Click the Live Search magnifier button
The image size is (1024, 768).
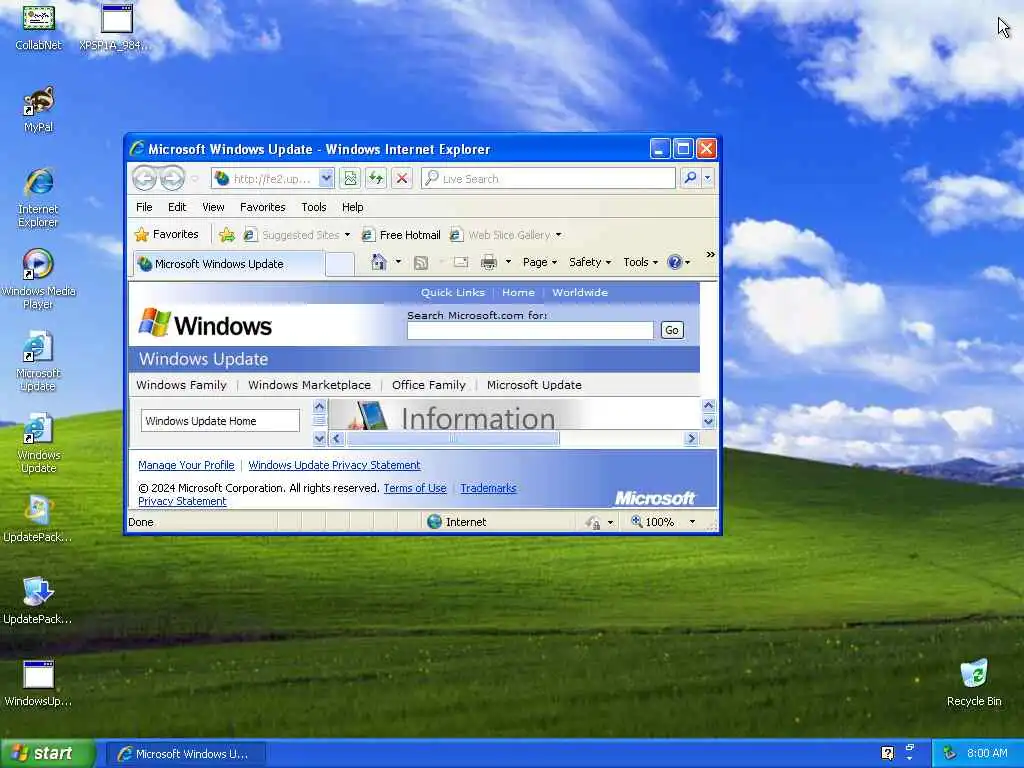coord(690,178)
